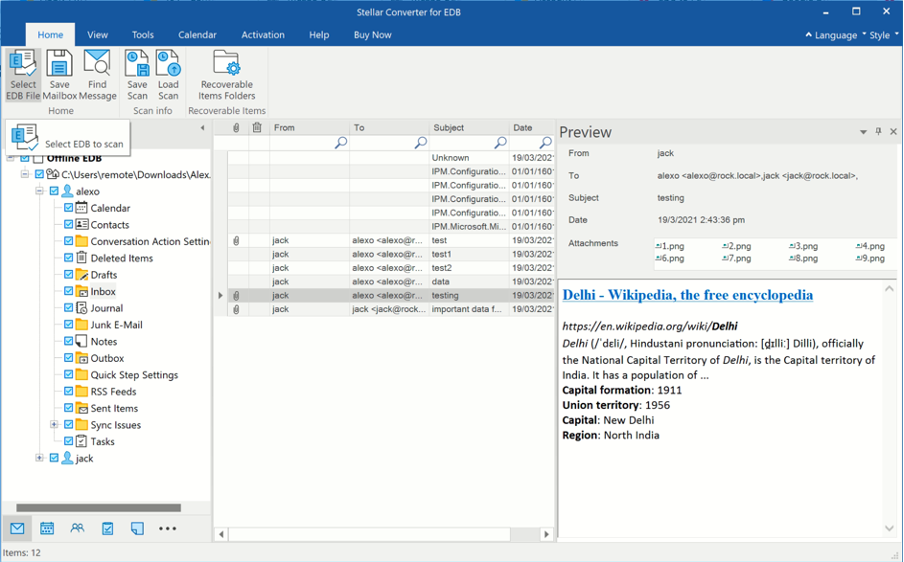The image size is (904, 562).
Task: Collapse the alexo mailbox tree node
Action: (x=39, y=191)
